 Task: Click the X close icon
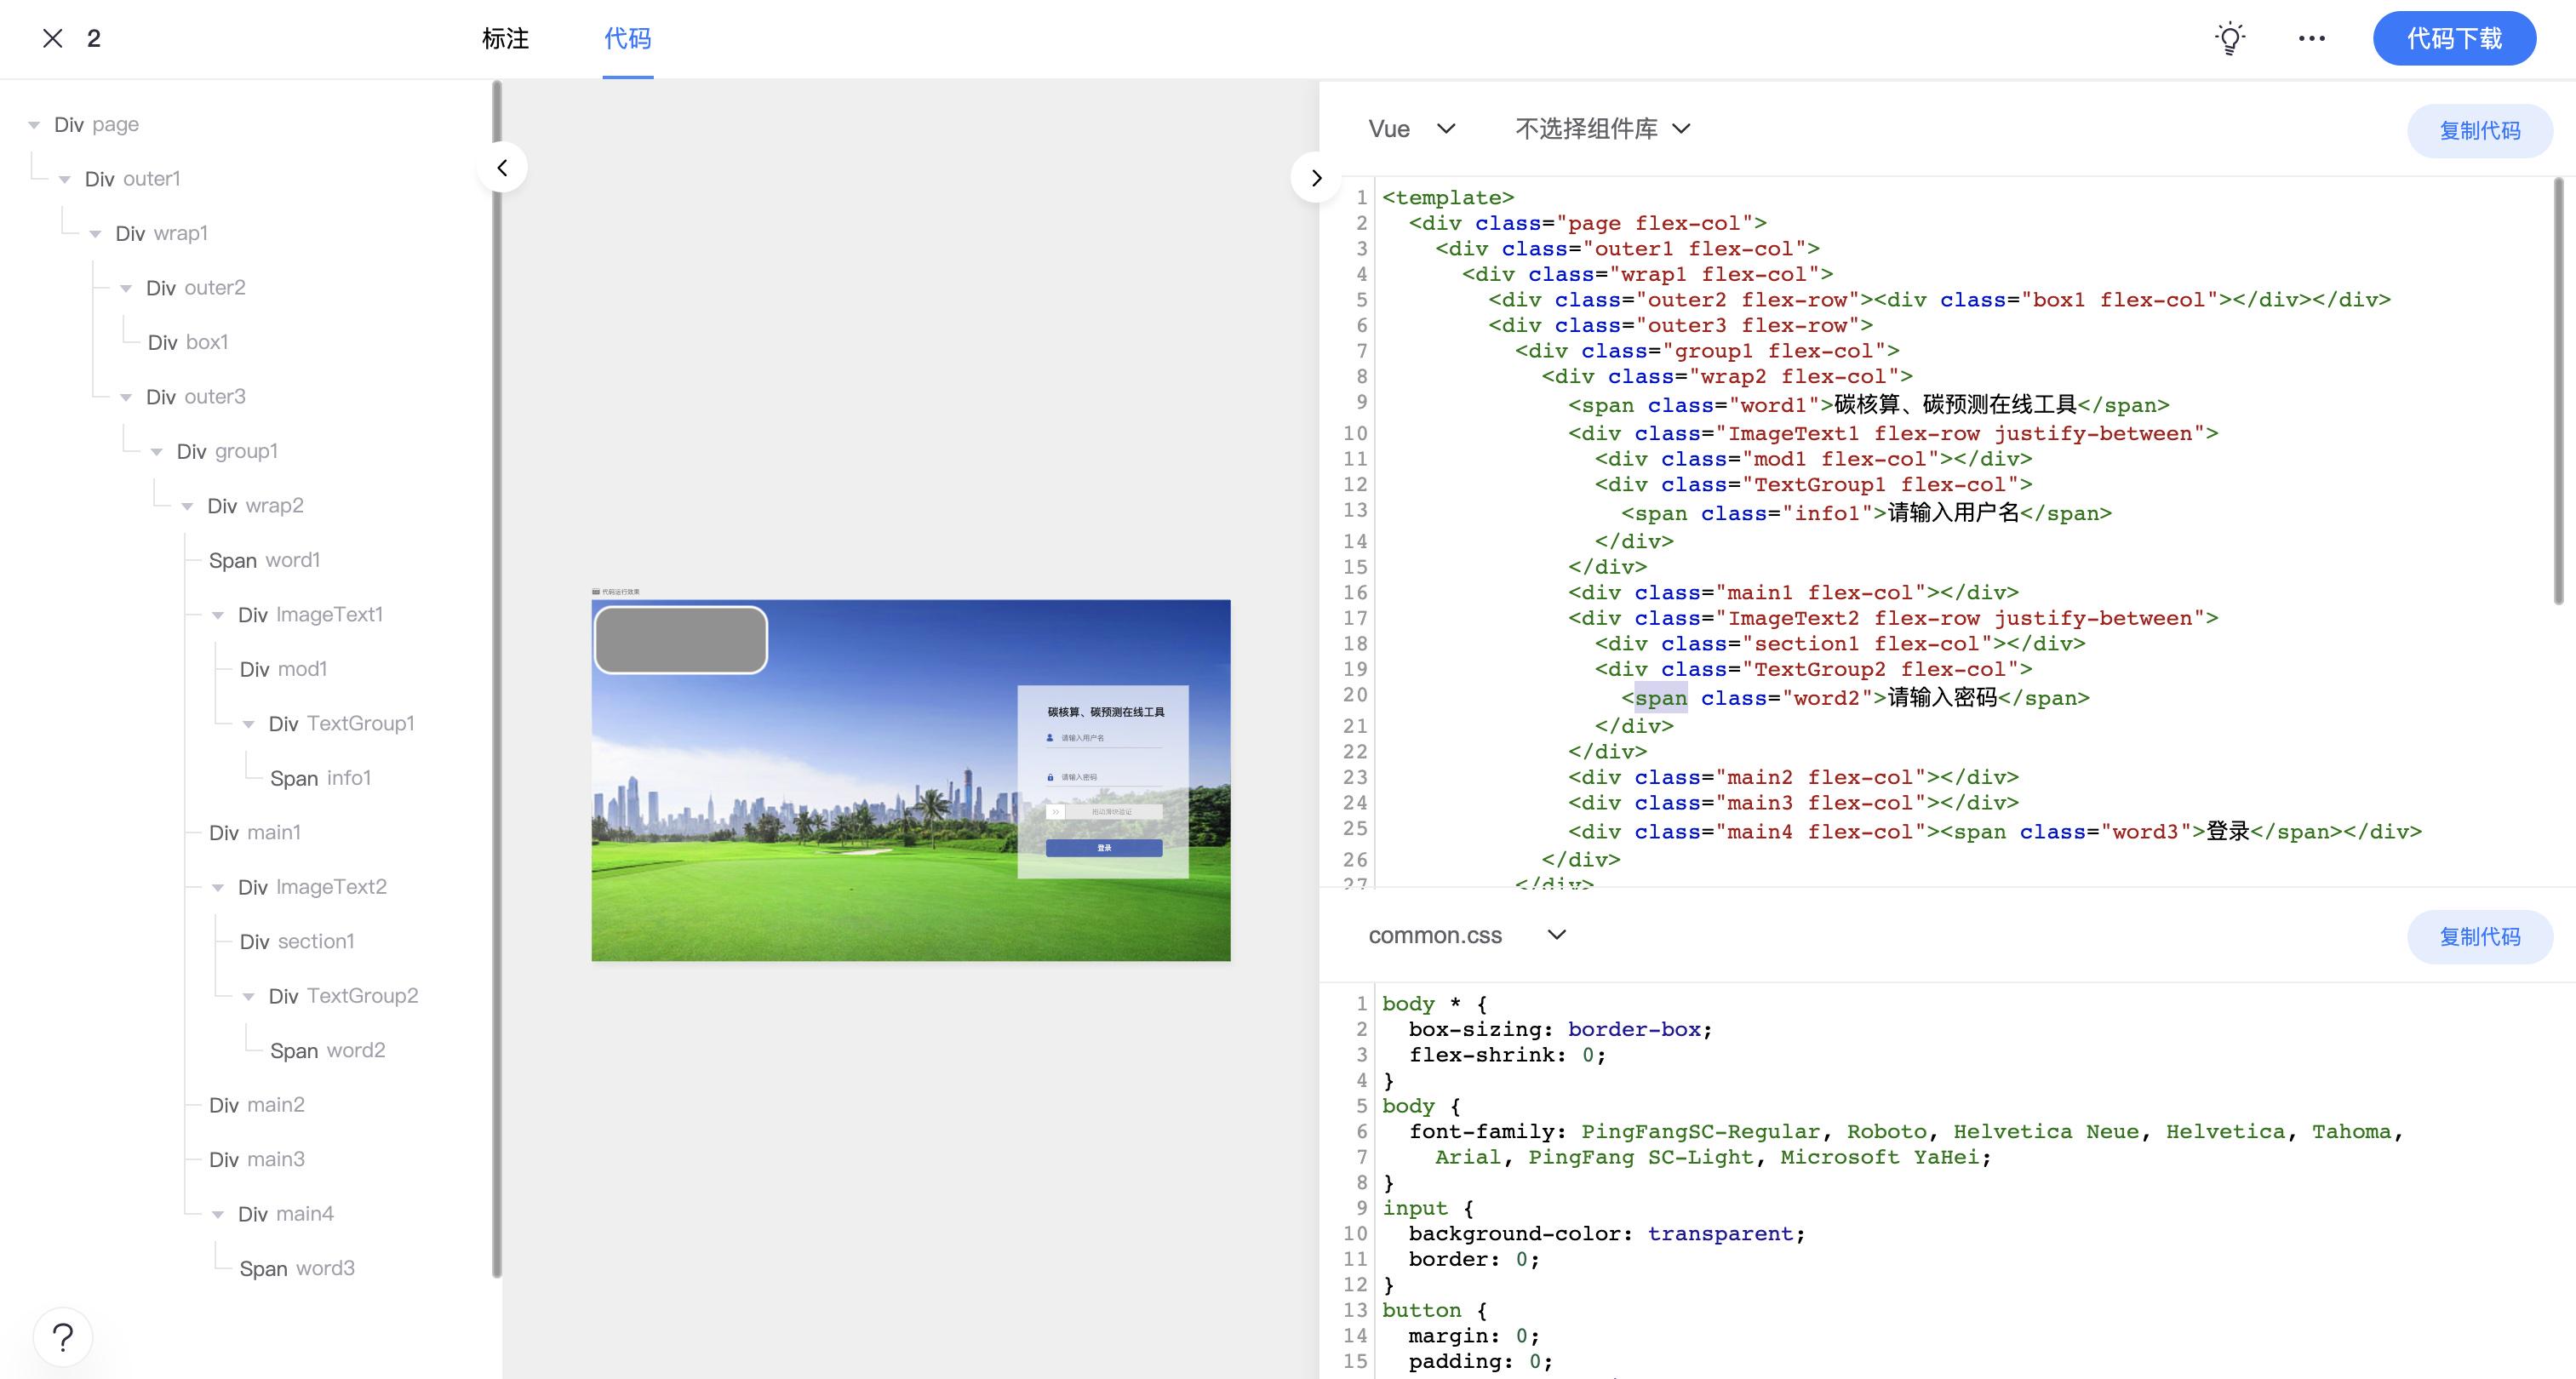point(53,38)
